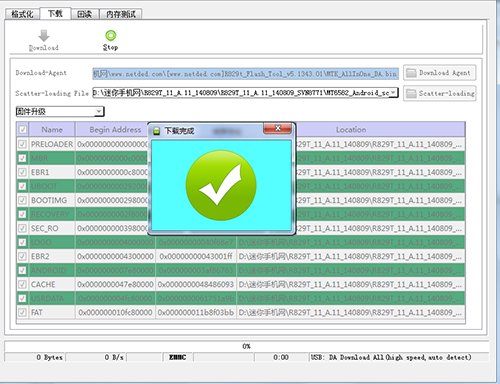
Task: Click end address 0x000000011b8f03bb
Action: point(196,312)
